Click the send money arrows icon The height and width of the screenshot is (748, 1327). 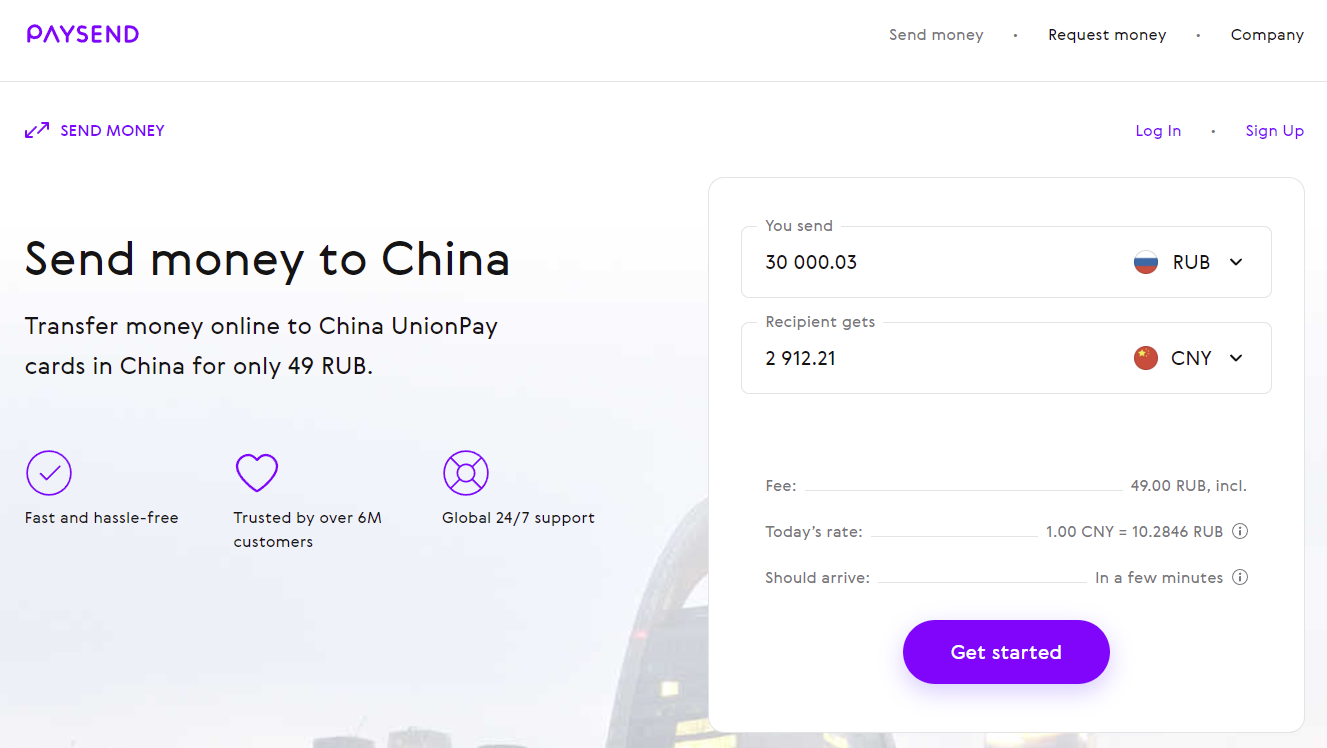click(37, 131)
